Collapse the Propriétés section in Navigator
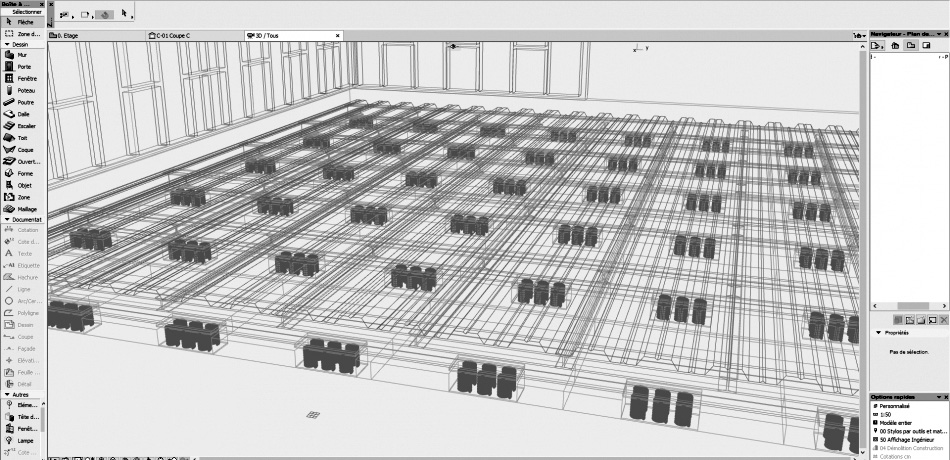 pos(879,333)
